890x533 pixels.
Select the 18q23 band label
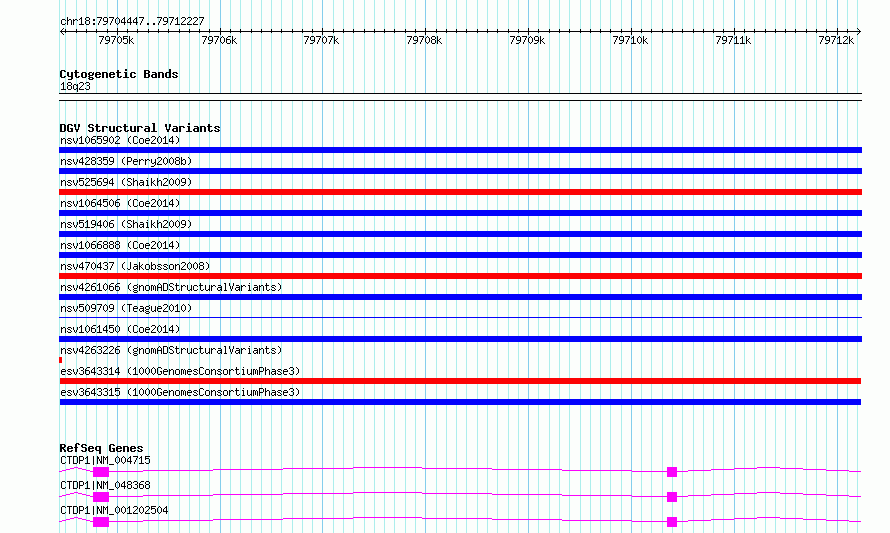point(75,86)
